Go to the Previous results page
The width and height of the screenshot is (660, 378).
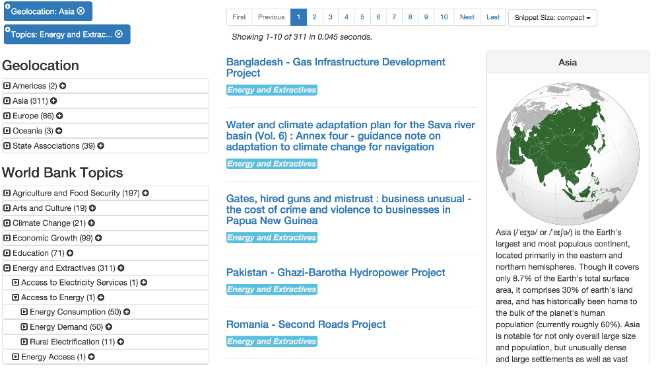click(x=271, y=17)
